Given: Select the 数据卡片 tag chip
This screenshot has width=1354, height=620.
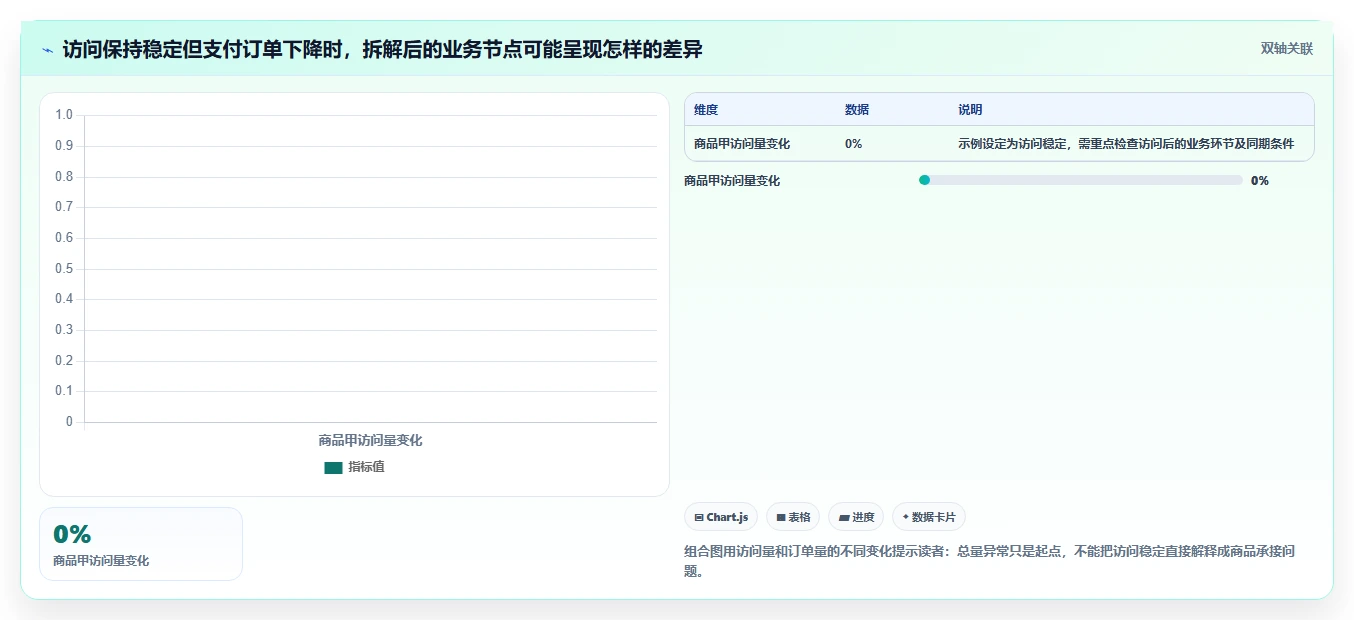Looking at the screenshot, I should pos(929,517).
